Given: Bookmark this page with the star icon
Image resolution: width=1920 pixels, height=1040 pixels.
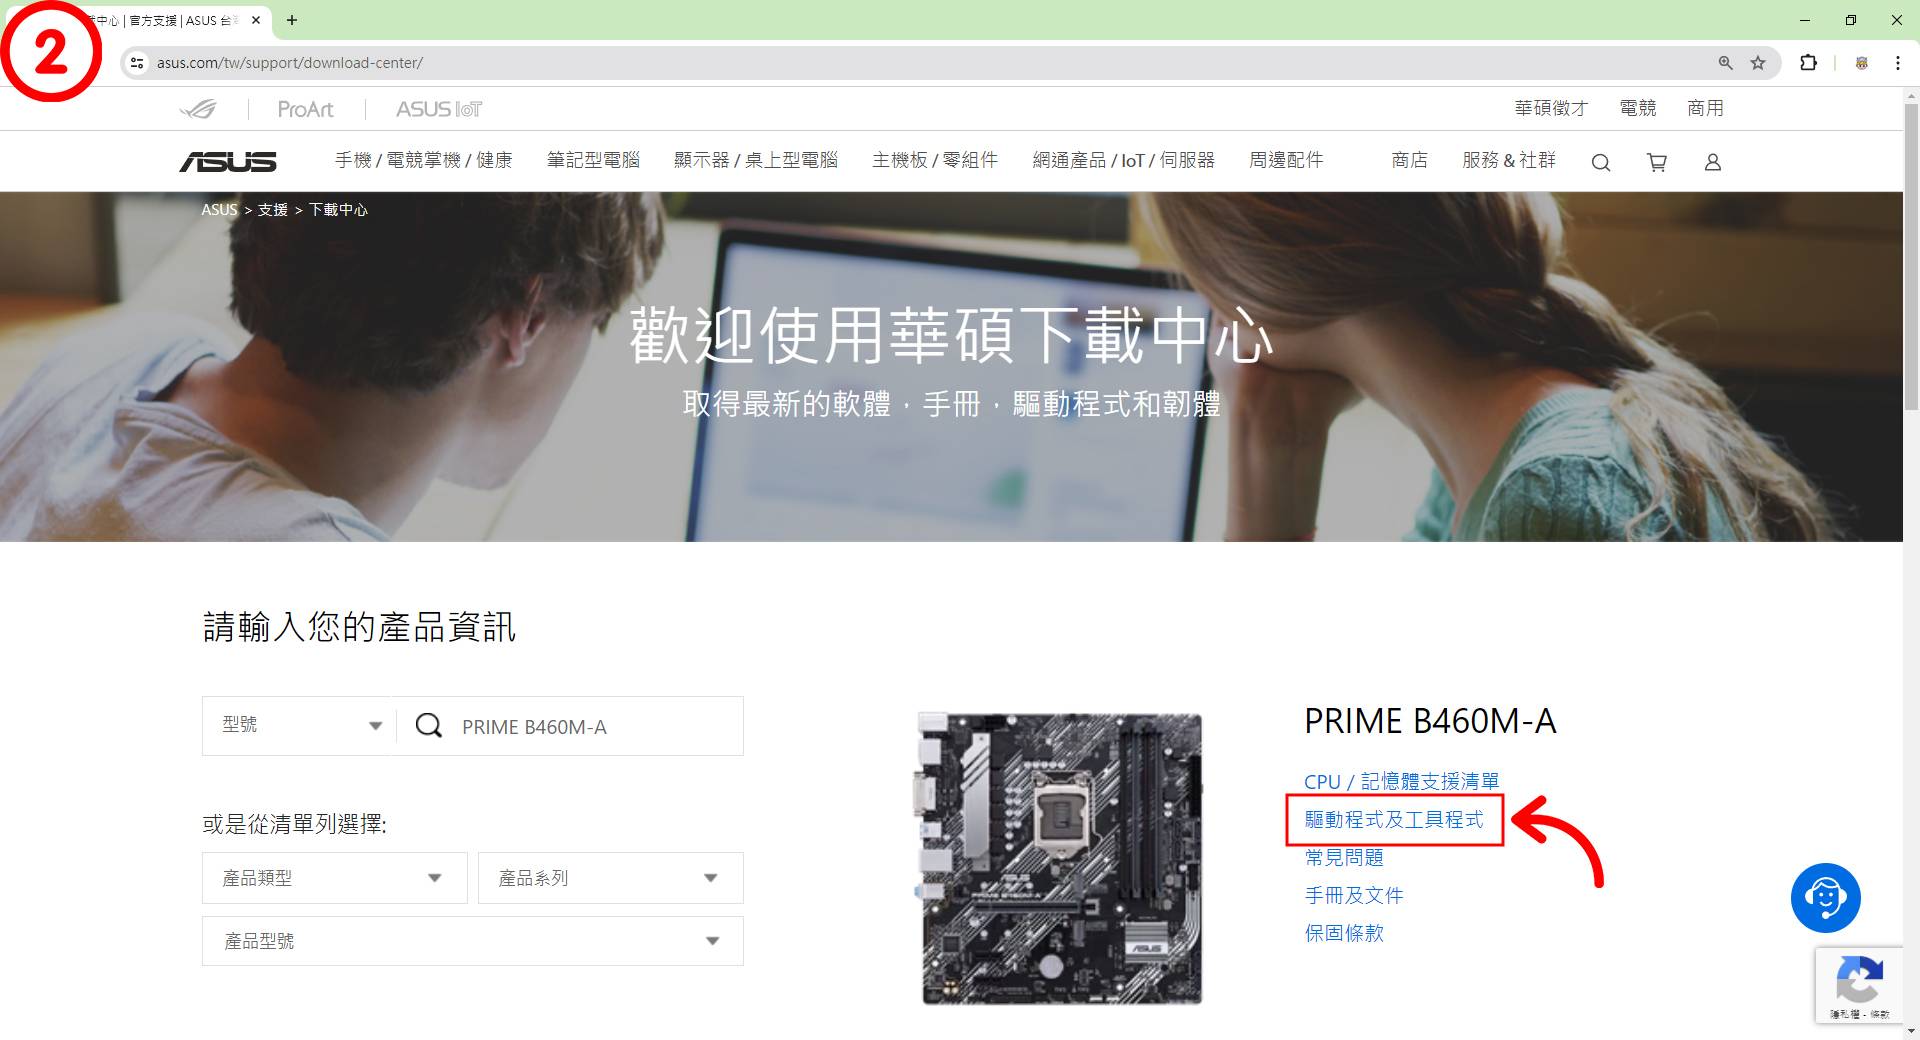Looking at the screenshot, I should coord(1758,63).
